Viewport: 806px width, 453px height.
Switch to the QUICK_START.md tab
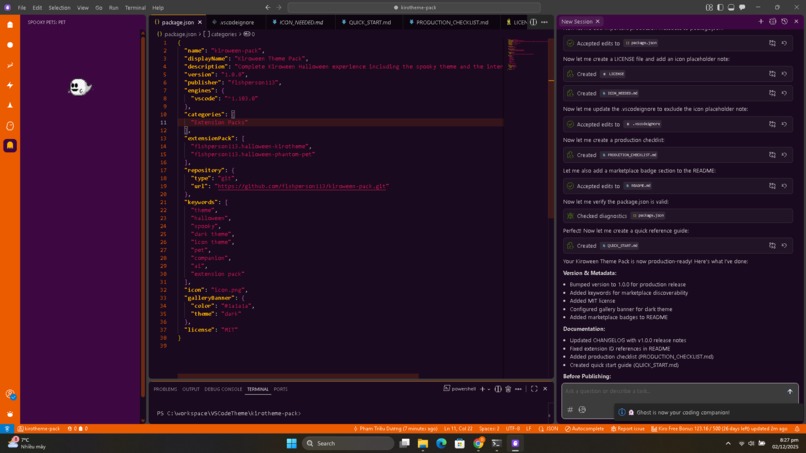[367, 22]
